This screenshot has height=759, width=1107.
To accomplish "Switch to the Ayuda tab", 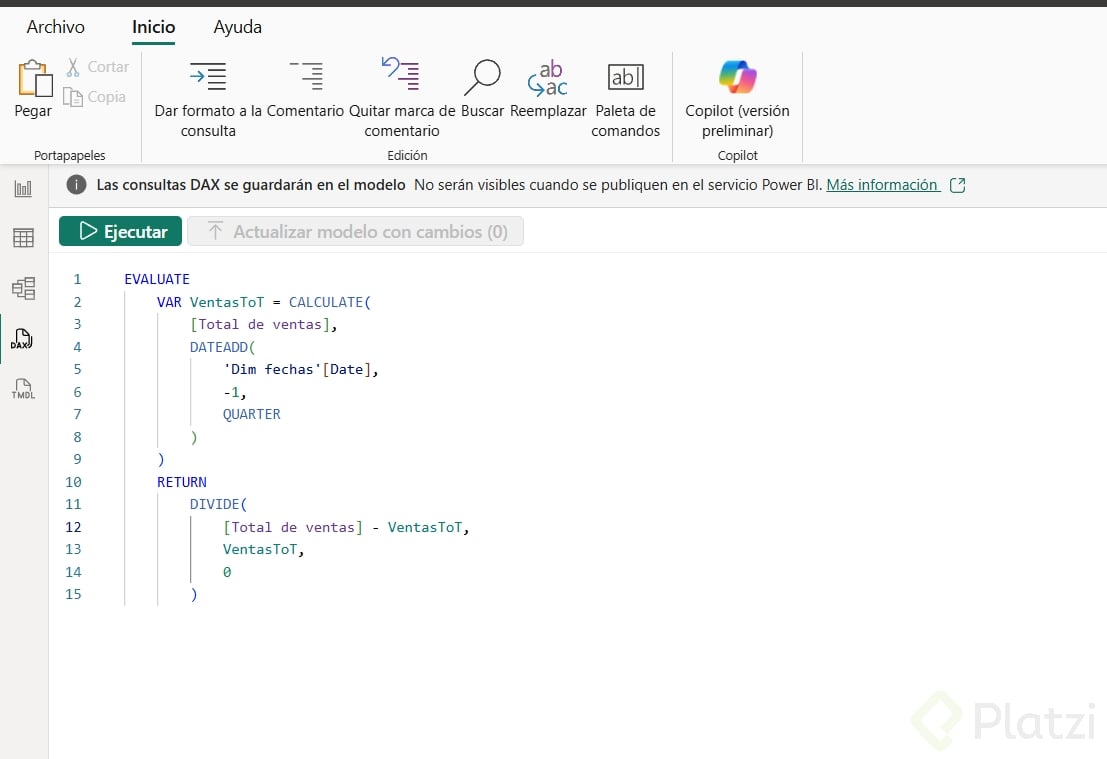I will [x=238, y=27].
